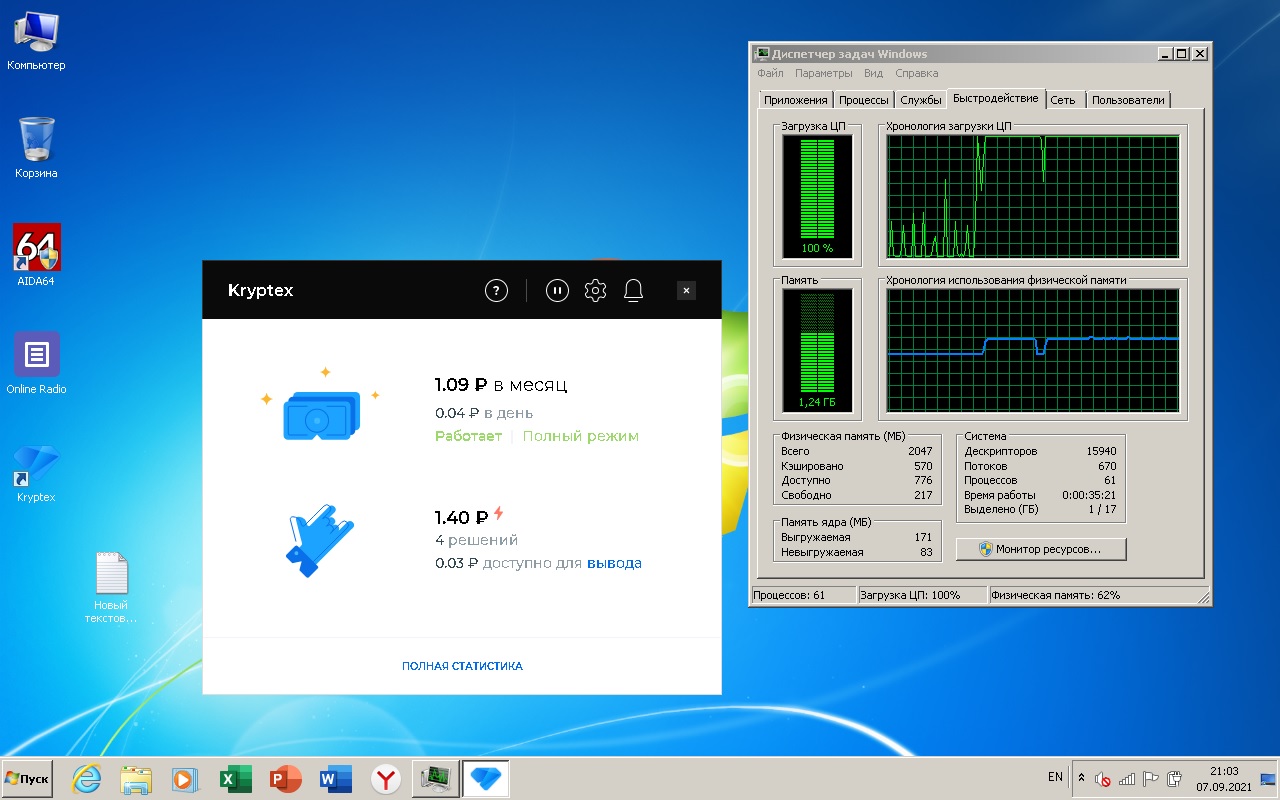Viewport: 1280px width, 800px height.
Task: Click the power plug tray icon
Action: point(1175,778)
